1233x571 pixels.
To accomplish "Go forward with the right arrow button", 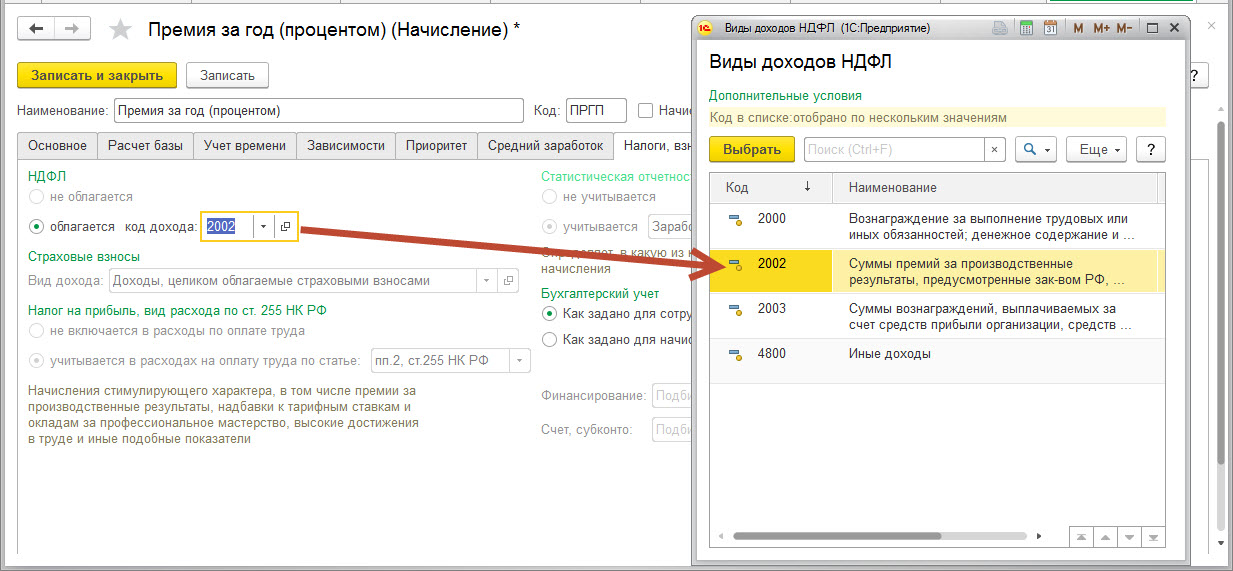I will (73, 29).
